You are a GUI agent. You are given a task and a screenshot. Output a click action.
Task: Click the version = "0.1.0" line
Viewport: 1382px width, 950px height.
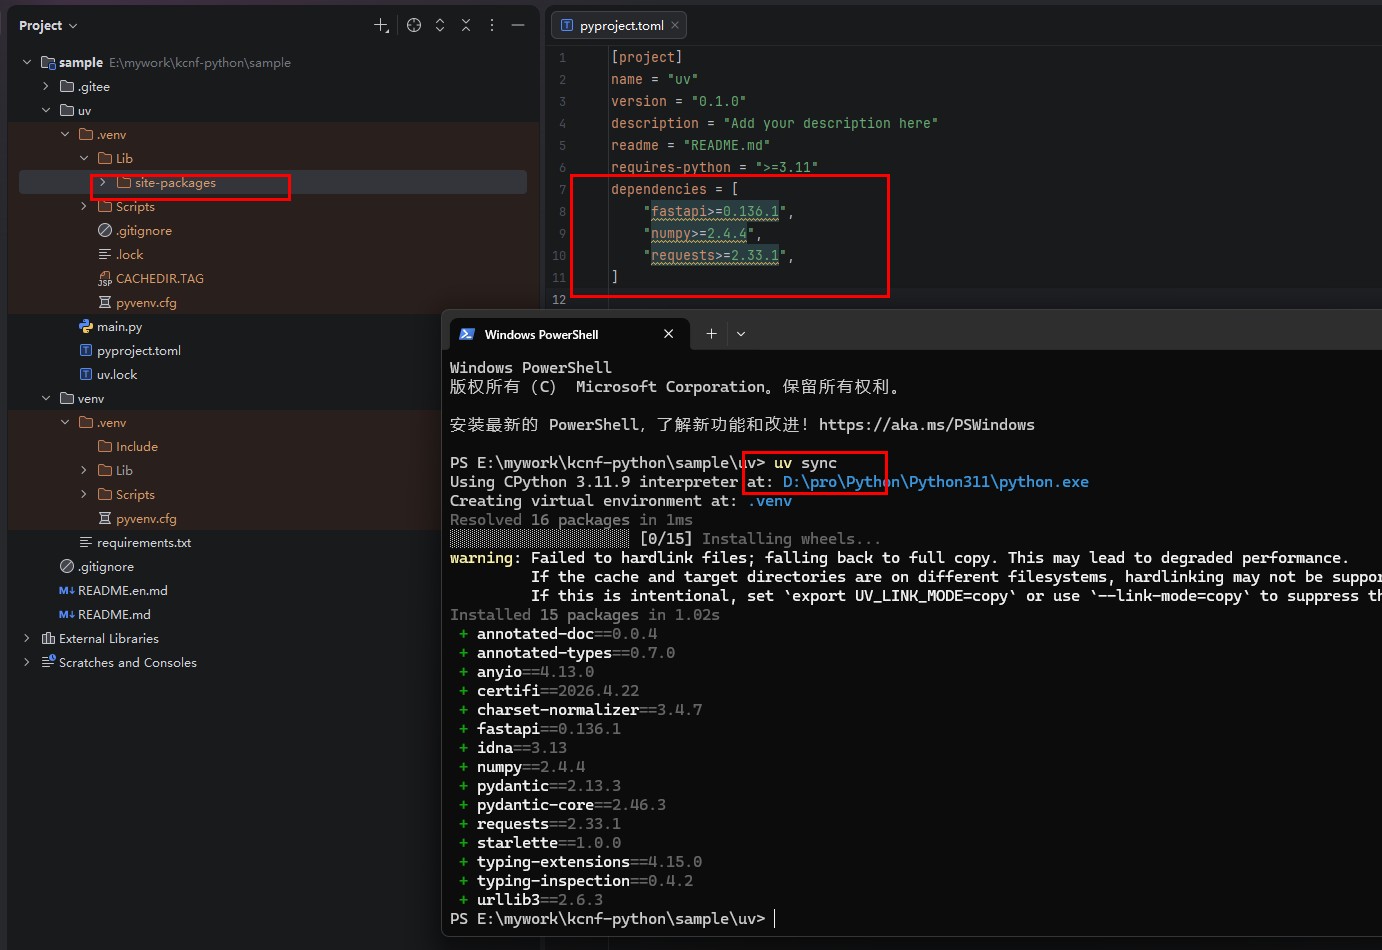pyautogui.click(x=679, y=101)
